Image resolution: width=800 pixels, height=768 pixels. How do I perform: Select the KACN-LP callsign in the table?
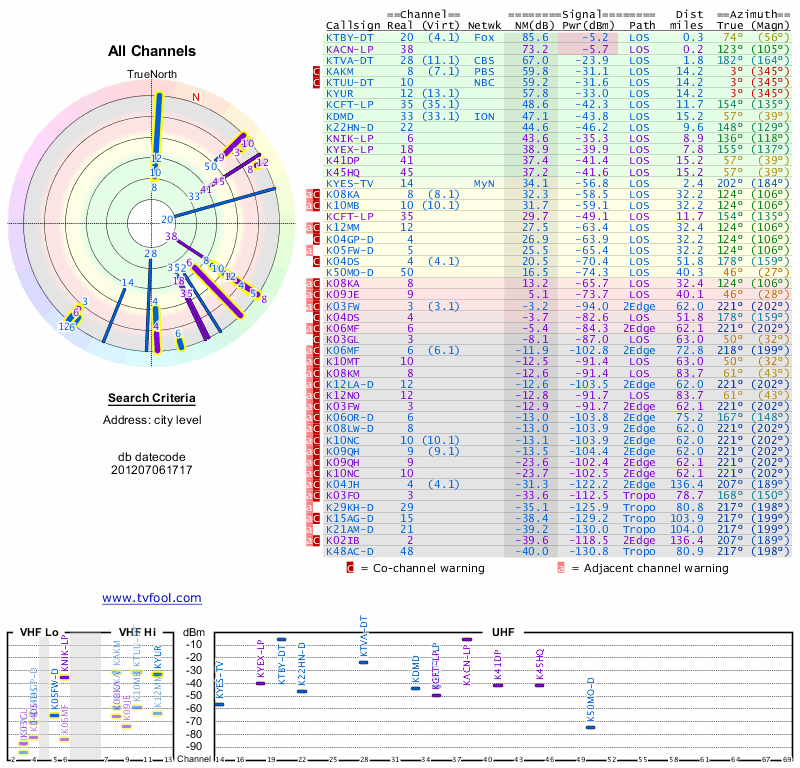[x=350, y=49]
